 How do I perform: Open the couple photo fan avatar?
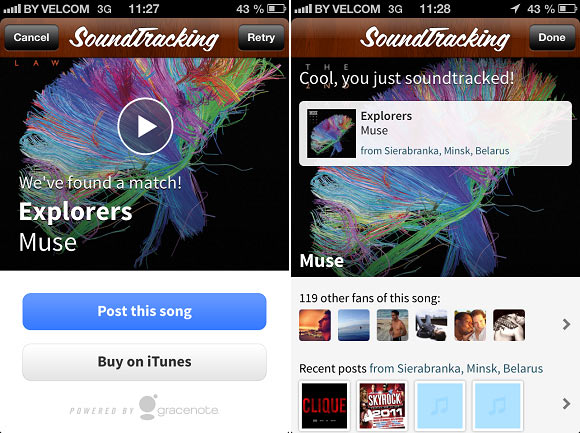click(x=470, y=325)
